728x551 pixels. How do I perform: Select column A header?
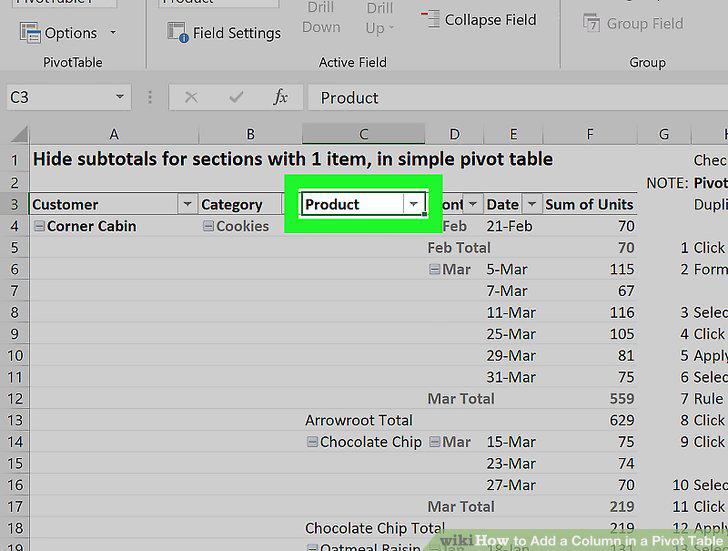pyautogui.click(x=114, y=134)
